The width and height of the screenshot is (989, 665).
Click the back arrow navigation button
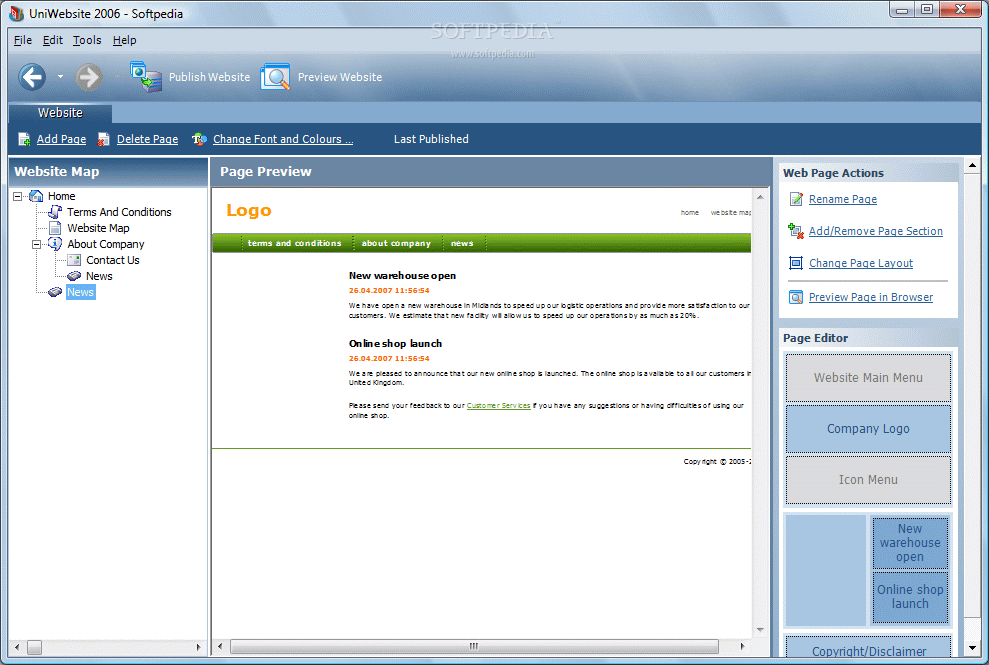click(32, 77)
